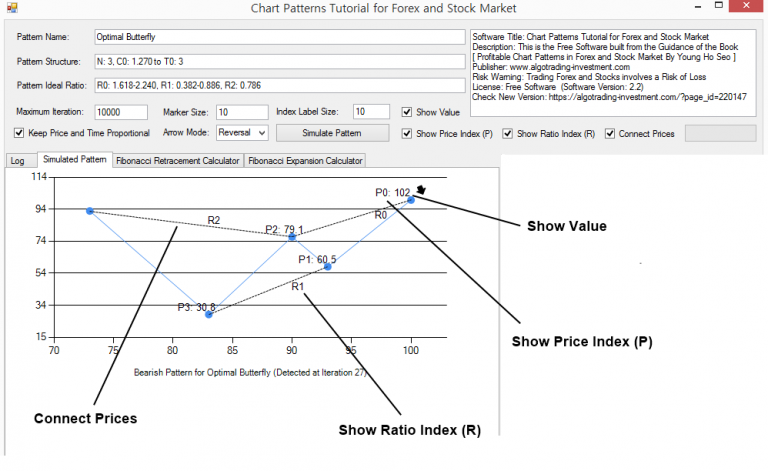This screenshot has height=471, width=768.
Task: Open the Fibonacci Retracement Calculator tab
Action: [x=177, y=161]
